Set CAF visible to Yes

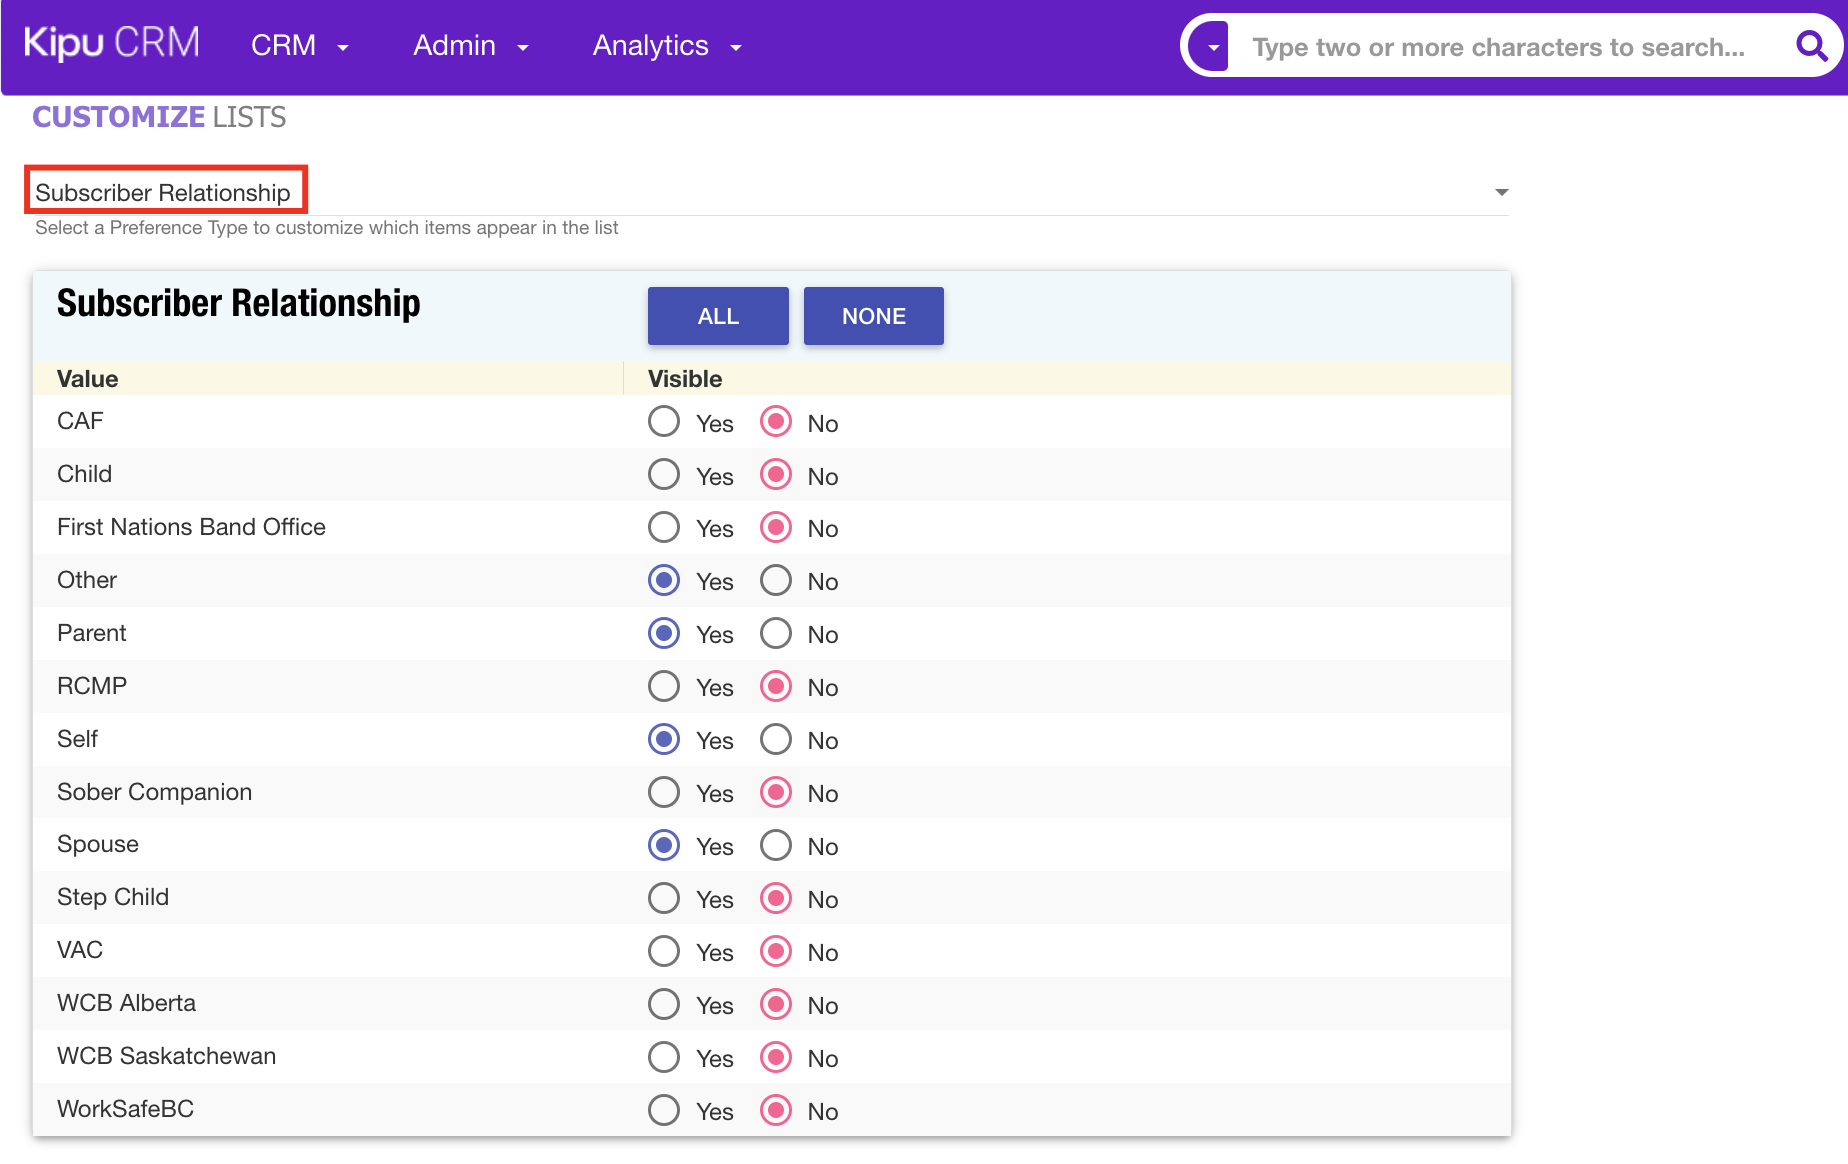pyautogui.click(x=664, y=422)
